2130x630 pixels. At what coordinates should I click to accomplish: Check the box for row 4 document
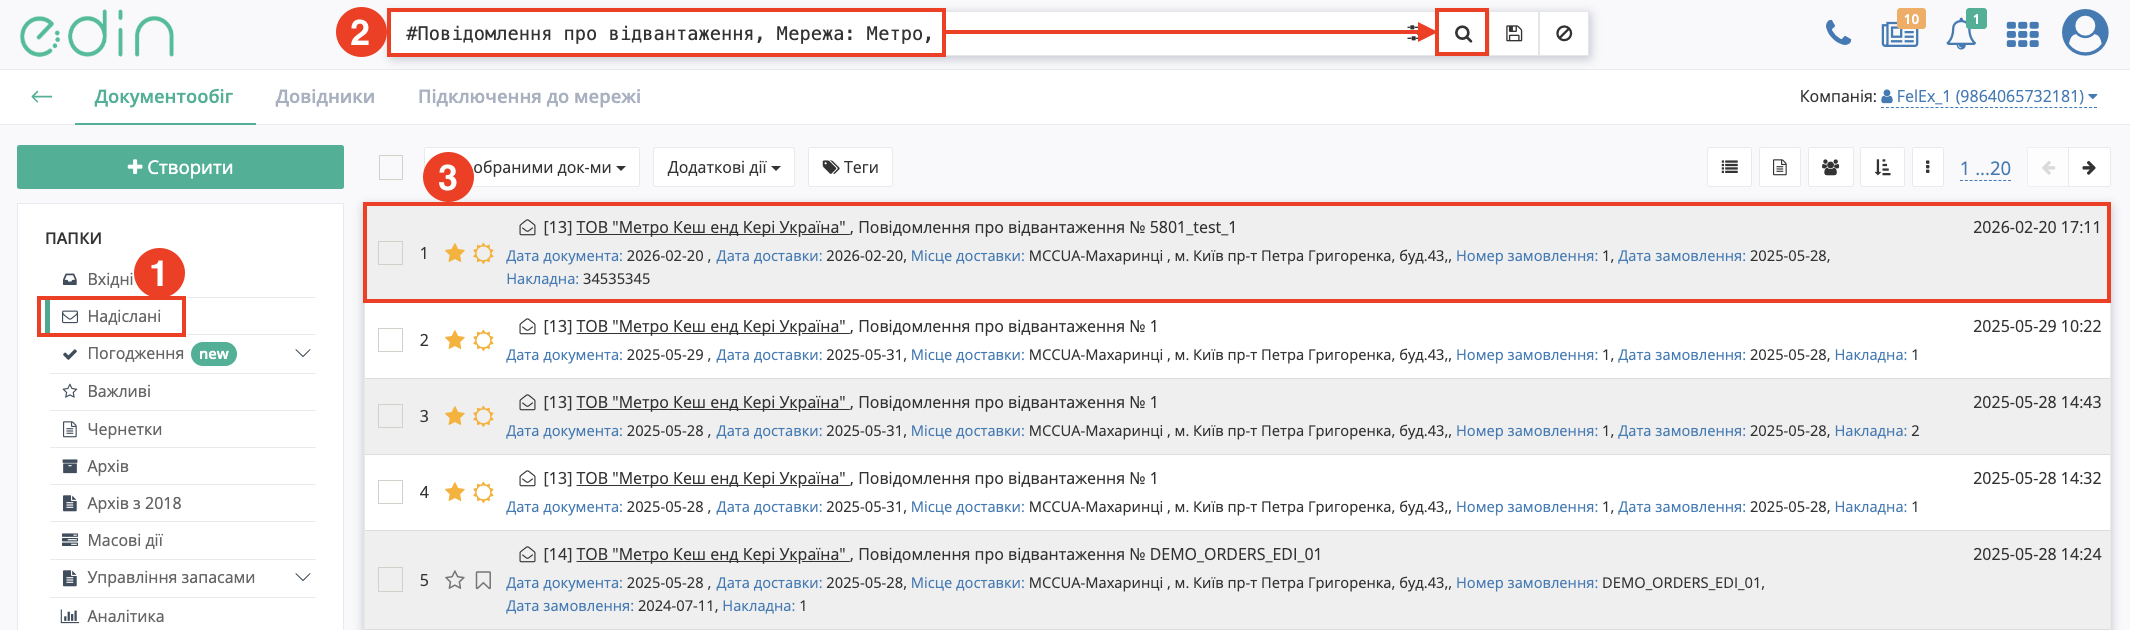click(x=390, y=492)
